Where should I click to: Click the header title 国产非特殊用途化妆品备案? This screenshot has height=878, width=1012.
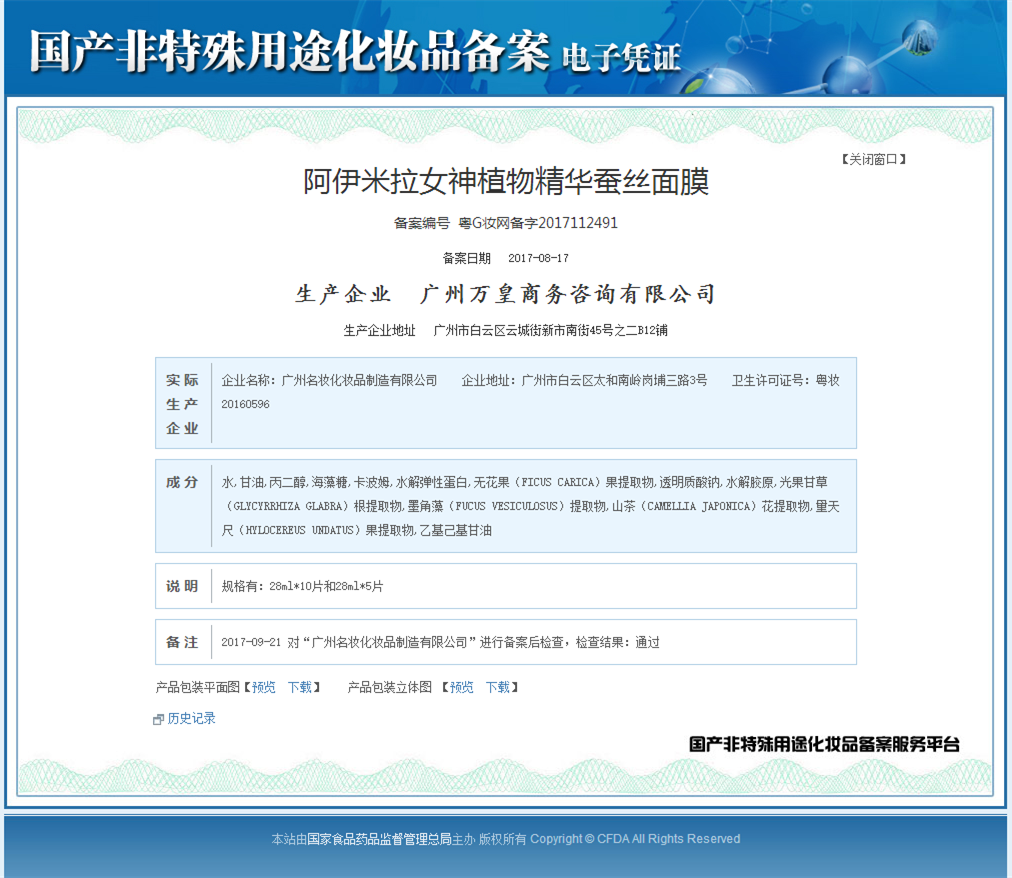[290, 52]
